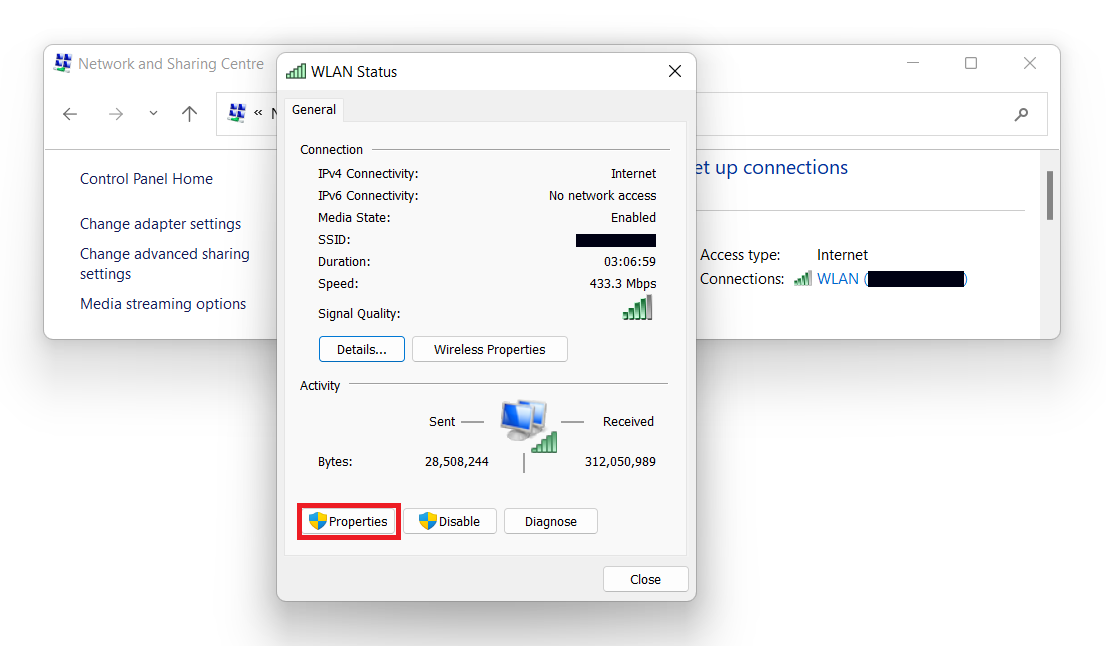
Task: Disable the WLAN connection
Action: pos(450,521)
